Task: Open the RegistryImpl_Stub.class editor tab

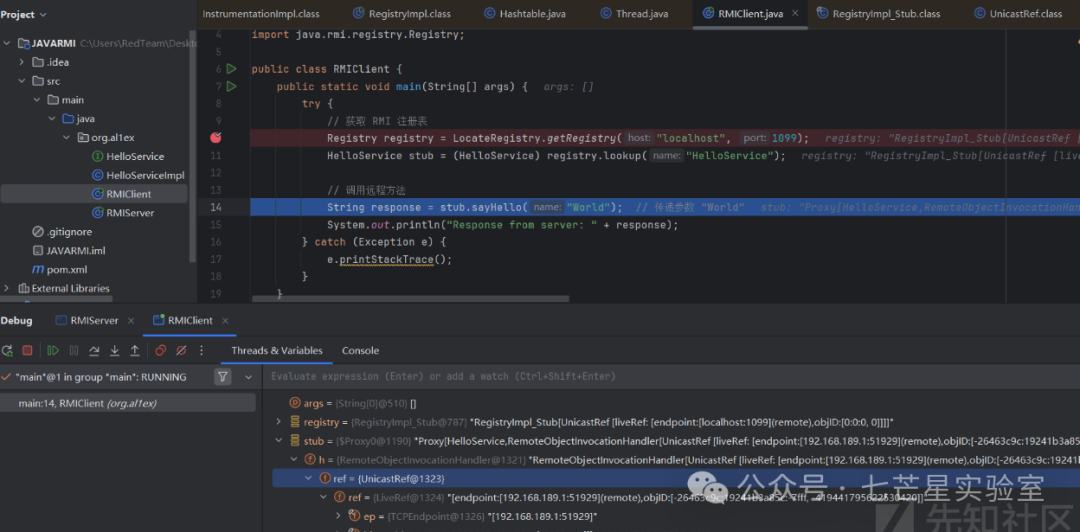Action: (878, 14)
